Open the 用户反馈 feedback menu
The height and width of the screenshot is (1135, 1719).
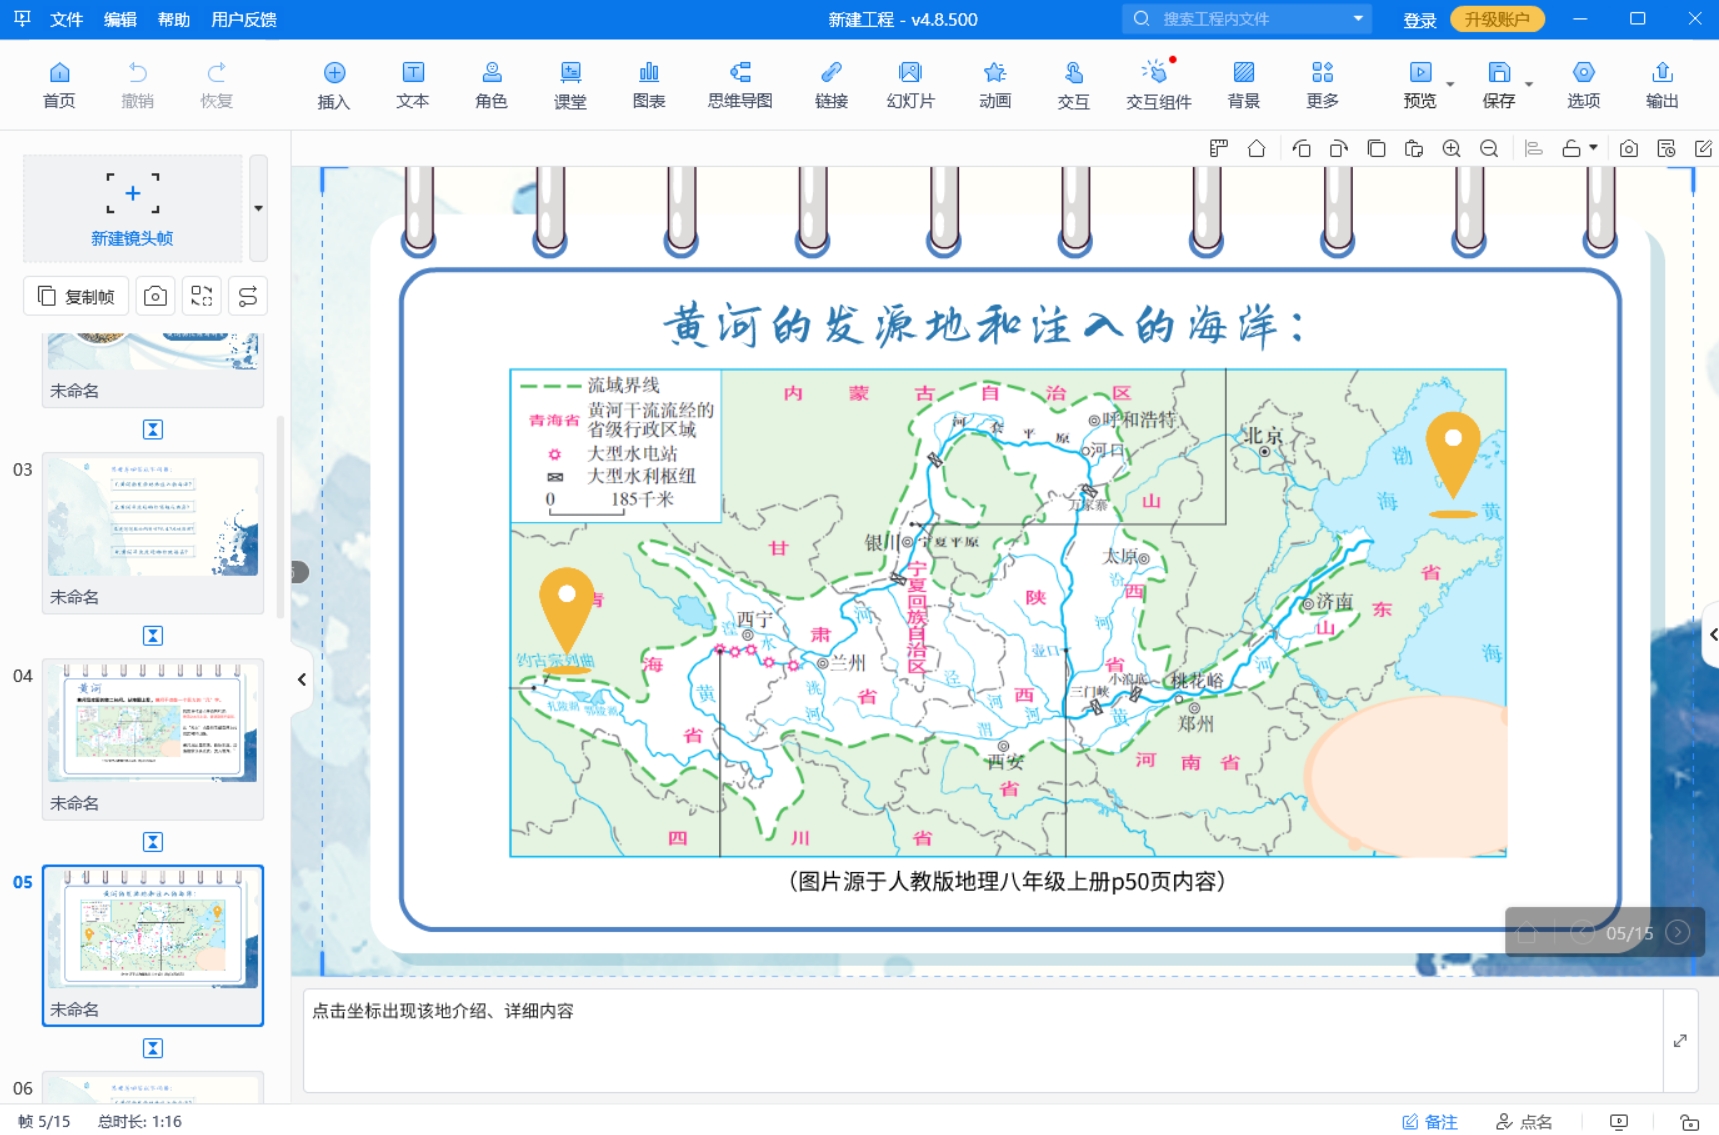(244, 19)
